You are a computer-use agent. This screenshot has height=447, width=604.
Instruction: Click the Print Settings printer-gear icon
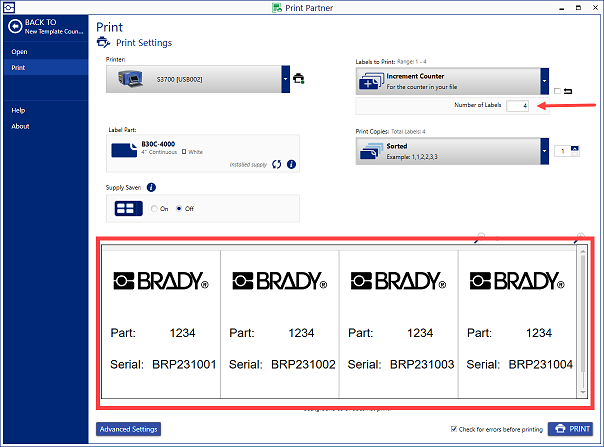[102, 43]
